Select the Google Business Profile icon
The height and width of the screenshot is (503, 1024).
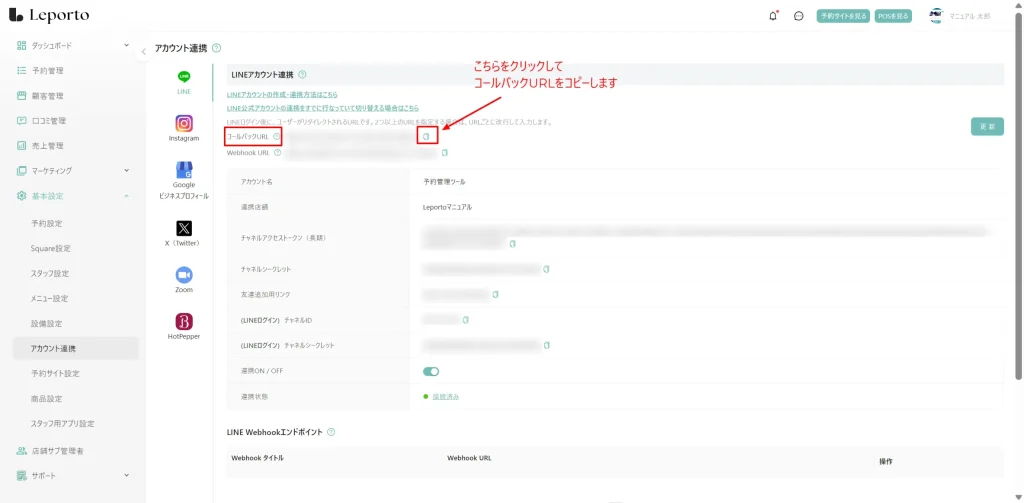184,171
